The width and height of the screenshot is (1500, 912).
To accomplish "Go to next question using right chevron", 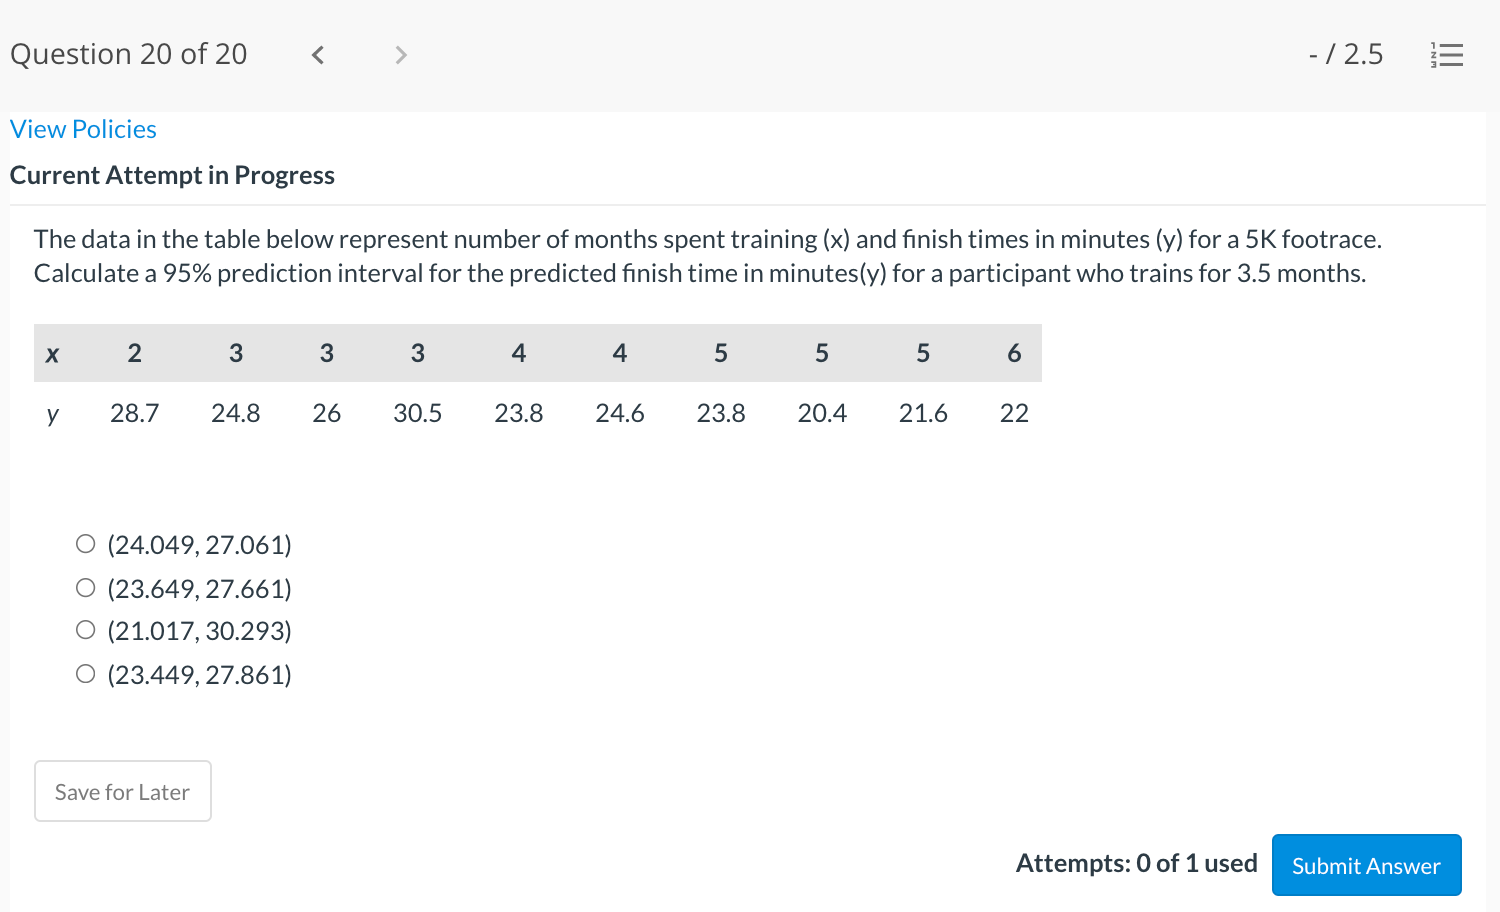I will tap(400, 55).
